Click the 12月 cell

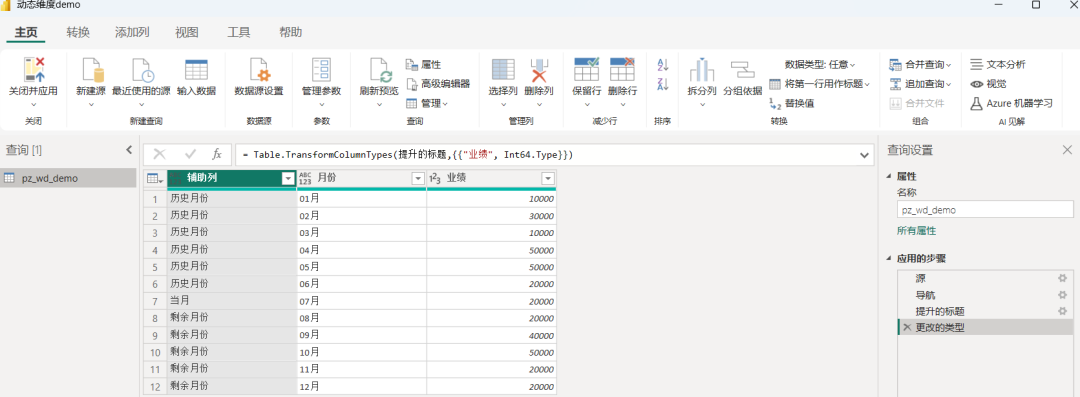pyautogui.click(x=362, y=386)
